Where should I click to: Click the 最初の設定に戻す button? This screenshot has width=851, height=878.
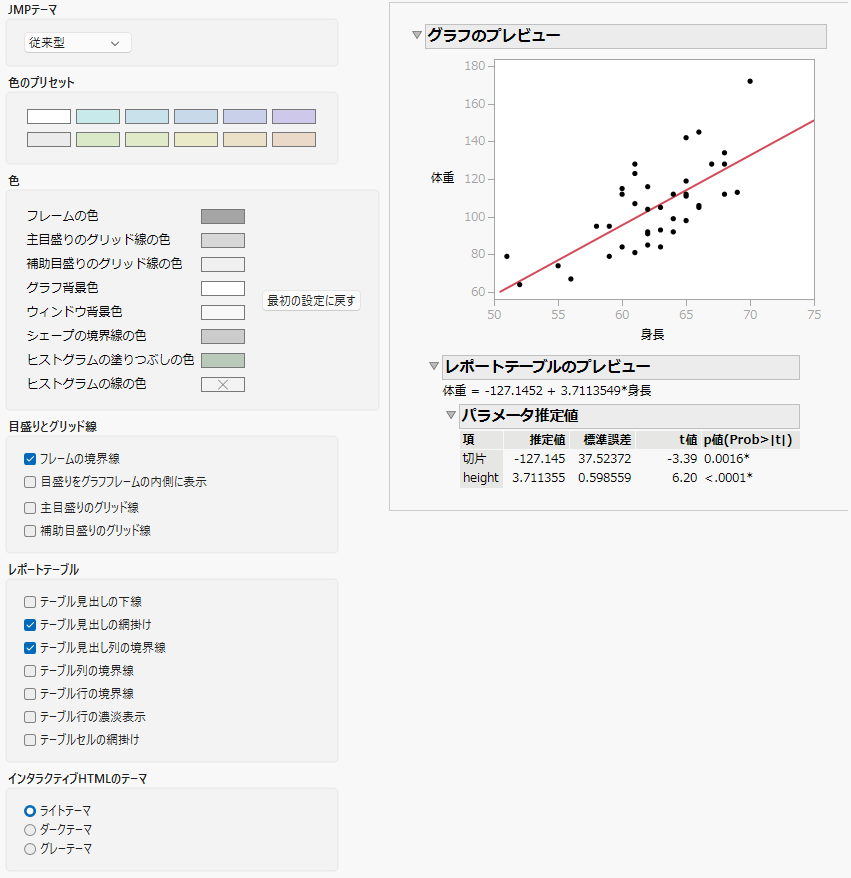311,301
